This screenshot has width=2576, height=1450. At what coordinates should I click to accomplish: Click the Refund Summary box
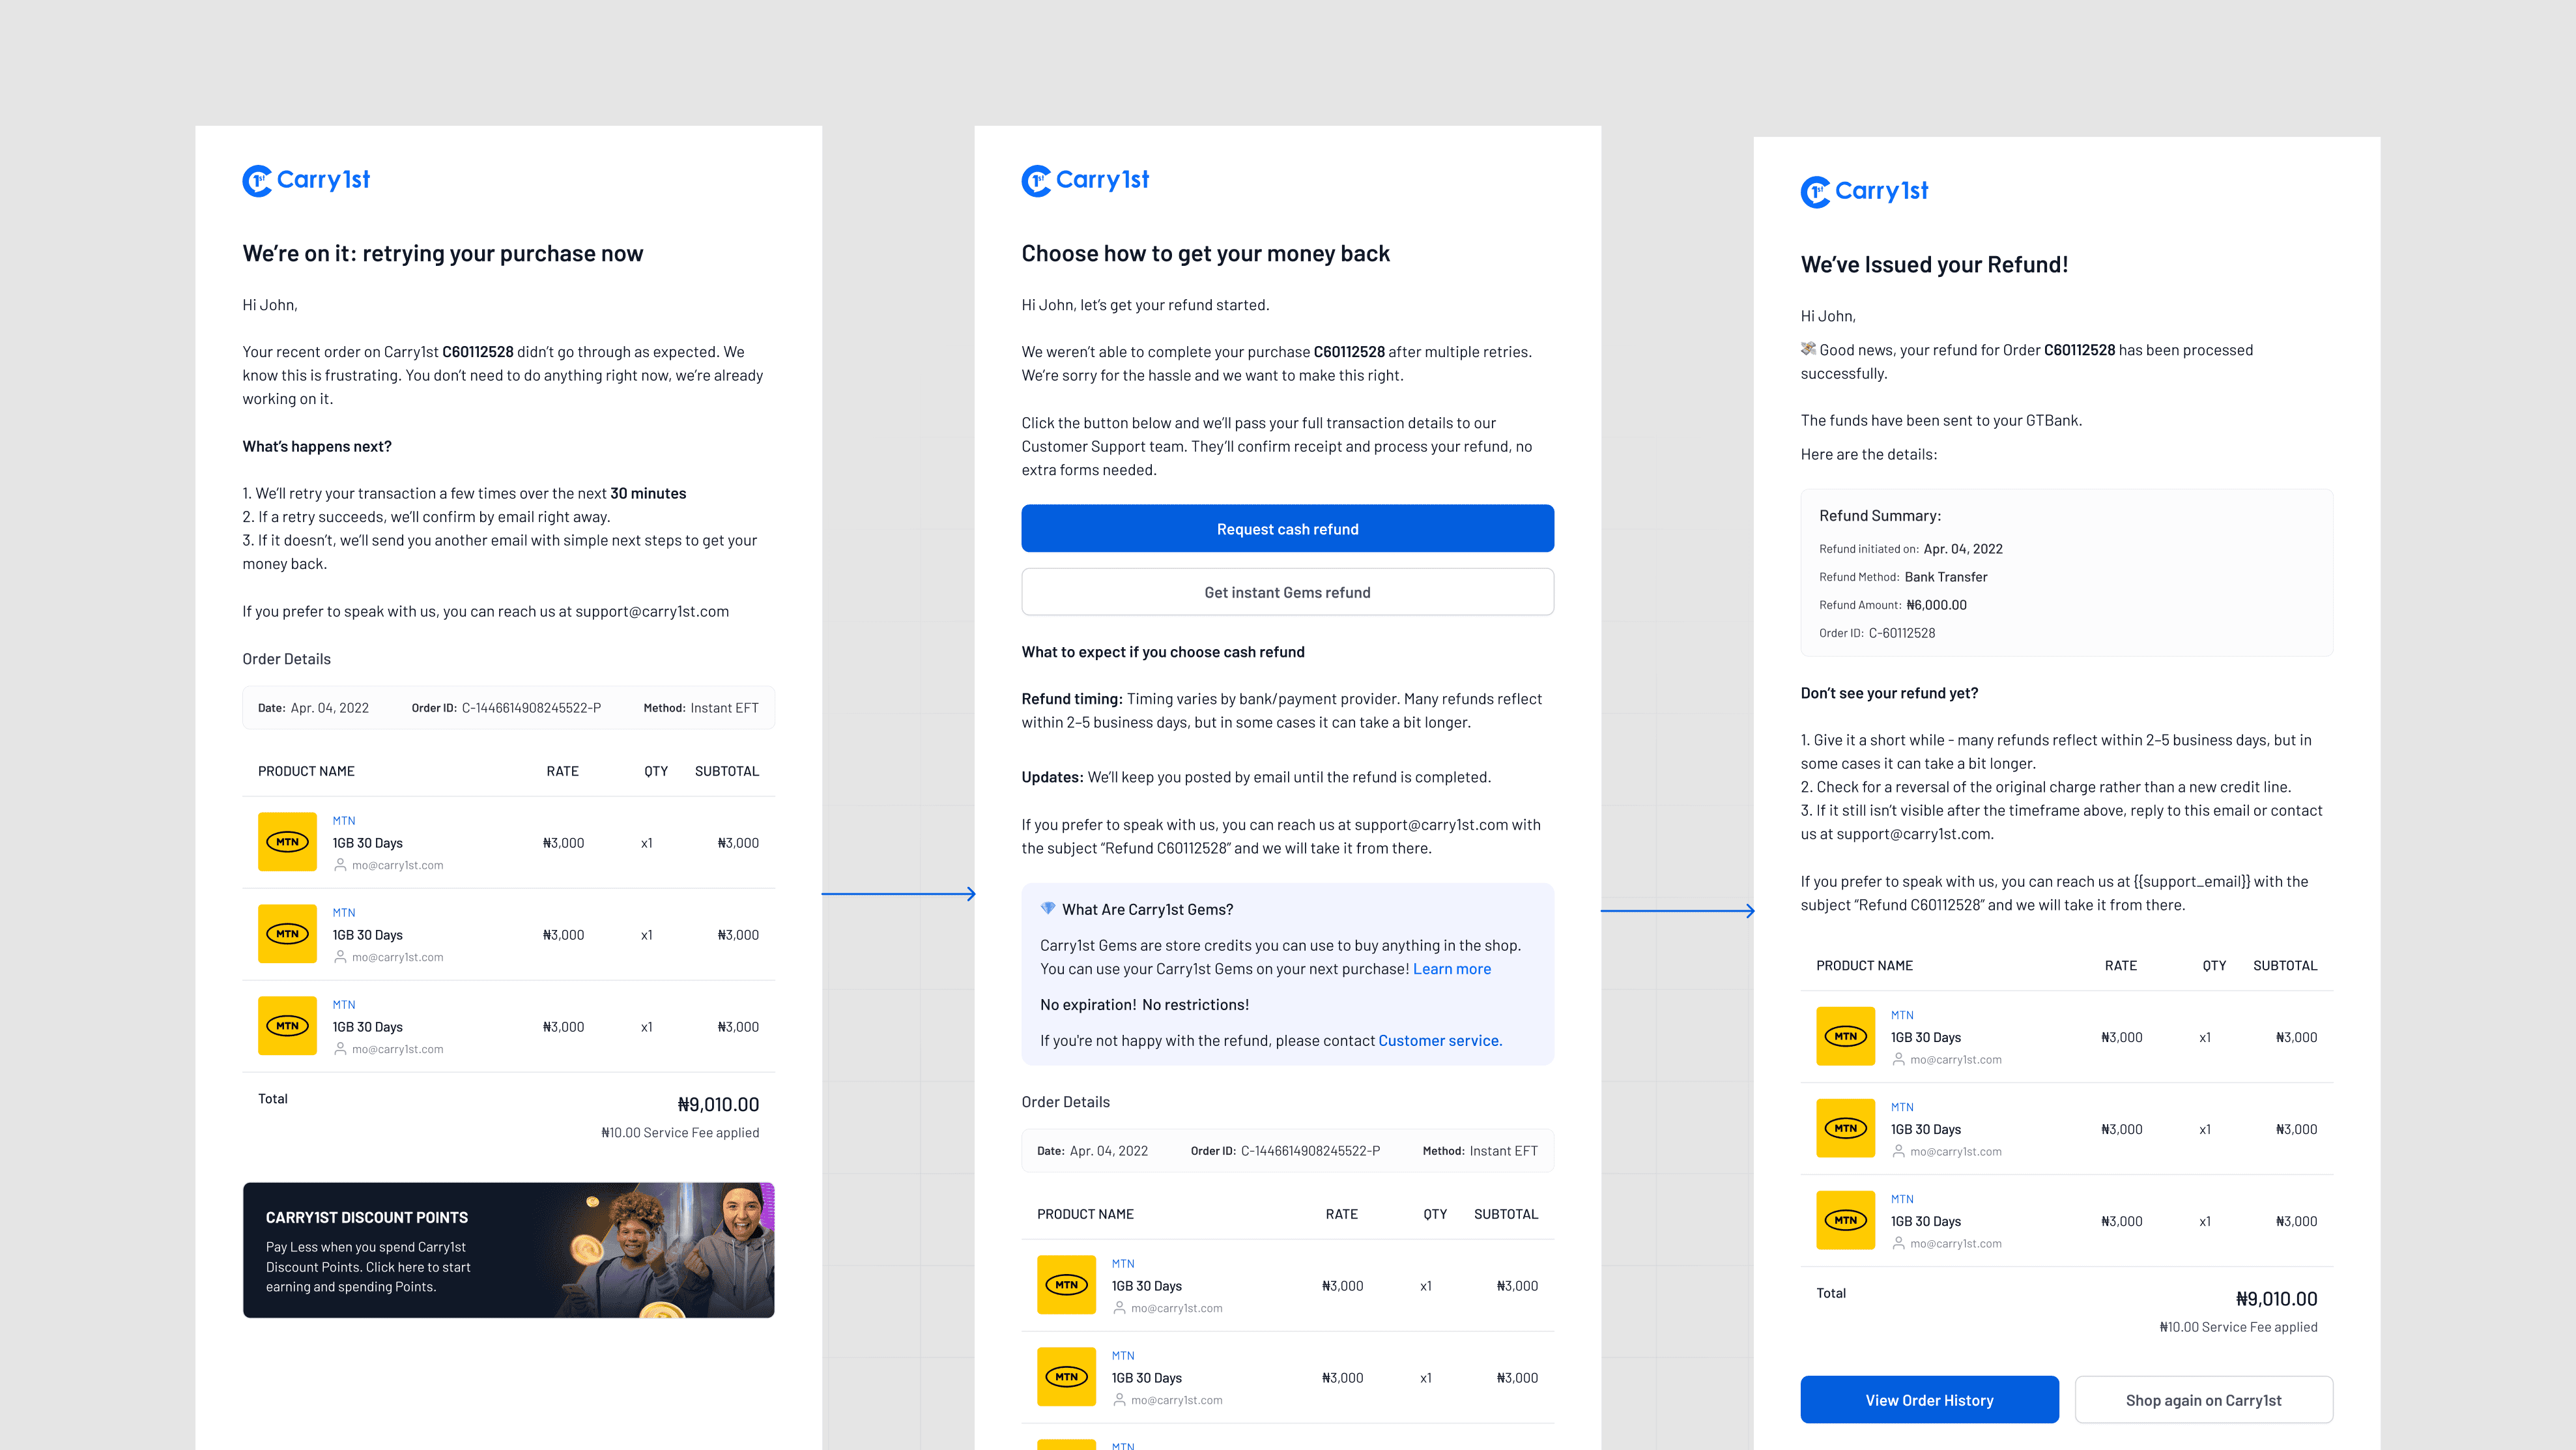tap(2066, 573)
